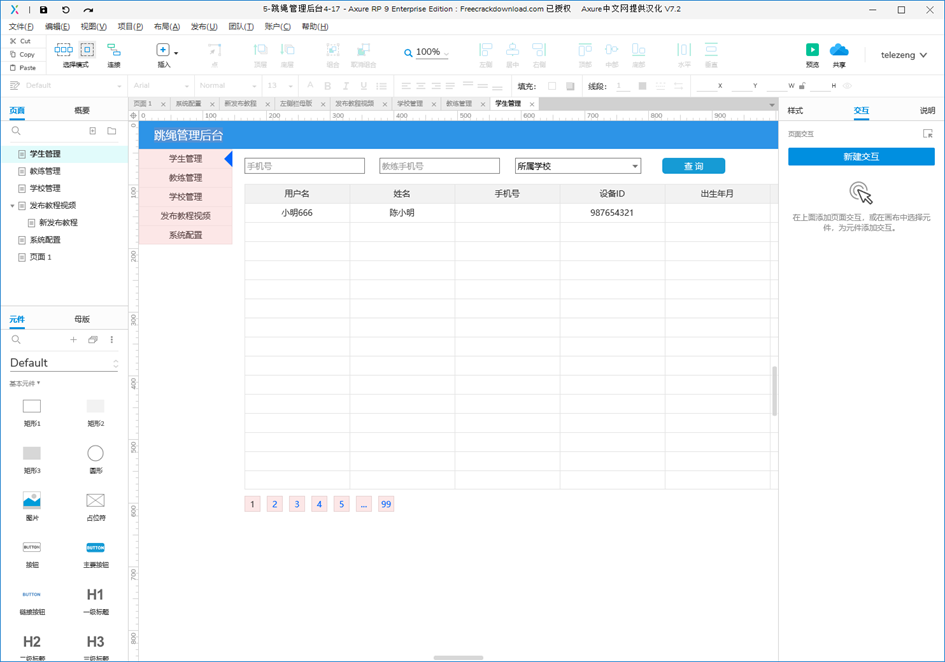Open the 发布(U) menu
Image resolution: width=945 pixels, height=662 pixels.
point(204,27)
